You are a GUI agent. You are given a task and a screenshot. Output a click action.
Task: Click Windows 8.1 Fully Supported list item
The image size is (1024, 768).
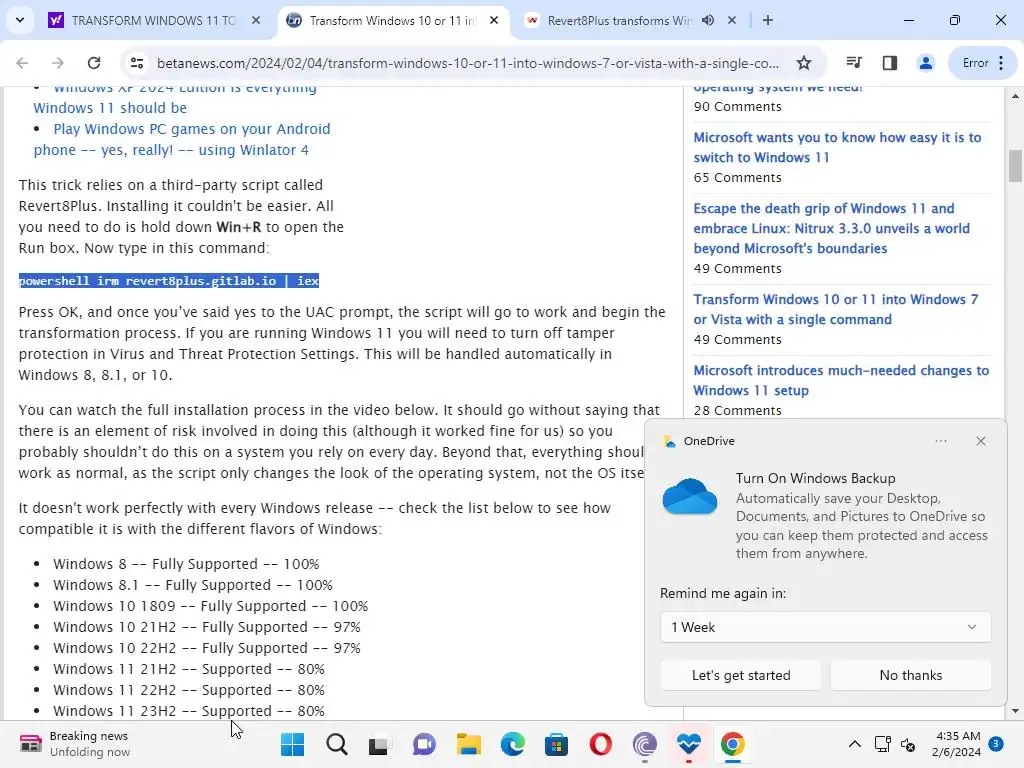(x=193, y=585)
